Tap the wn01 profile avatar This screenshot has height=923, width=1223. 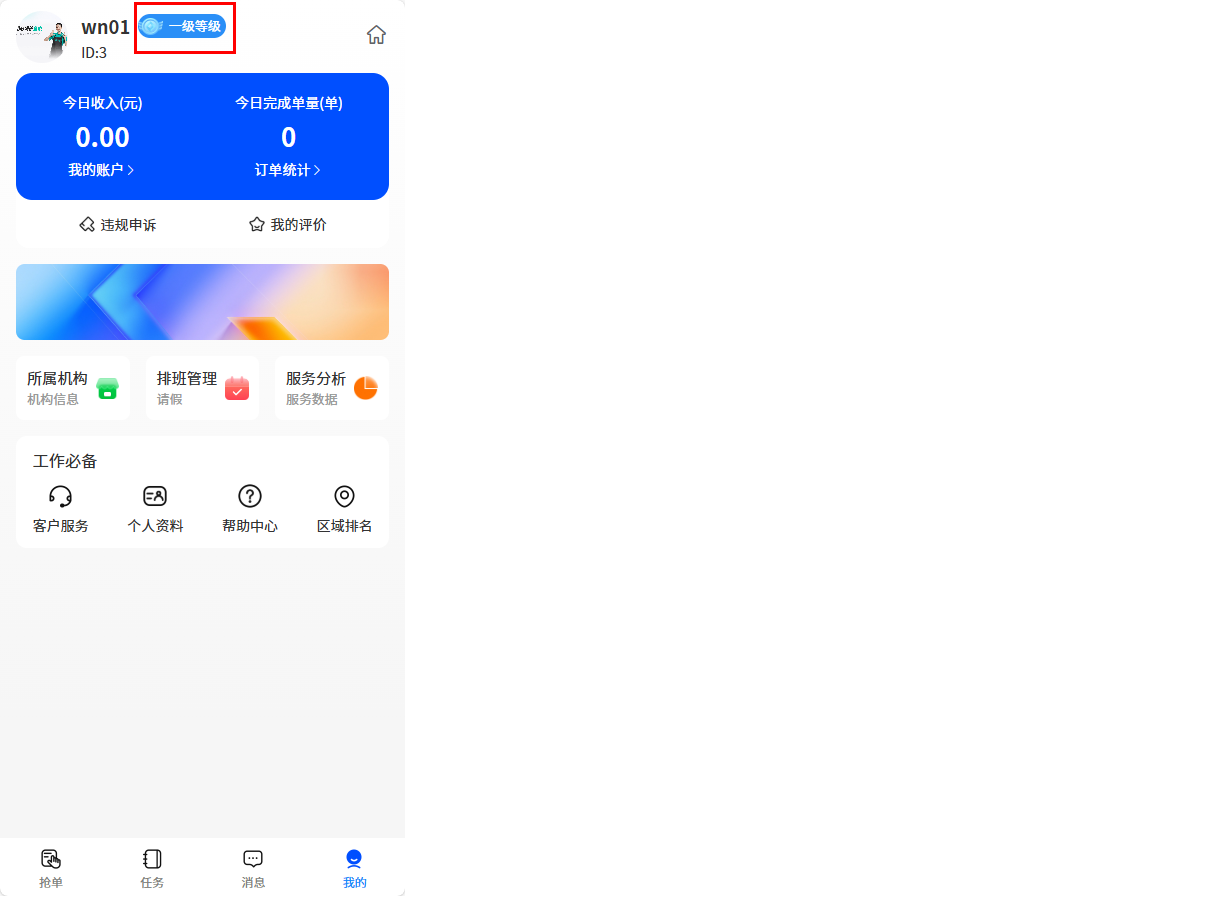point(42,37)
